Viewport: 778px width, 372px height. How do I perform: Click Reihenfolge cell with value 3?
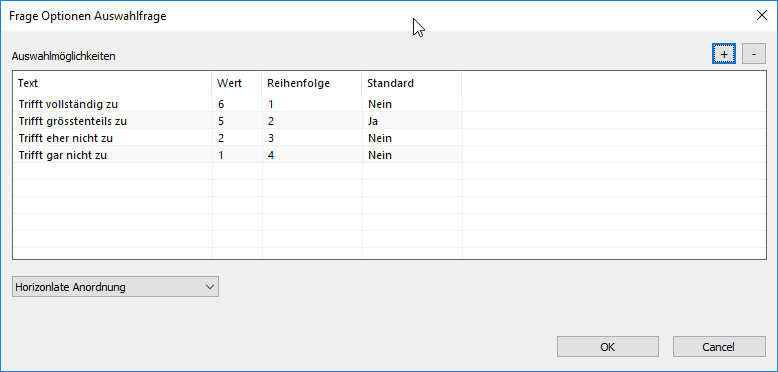[x=312, y=138]
